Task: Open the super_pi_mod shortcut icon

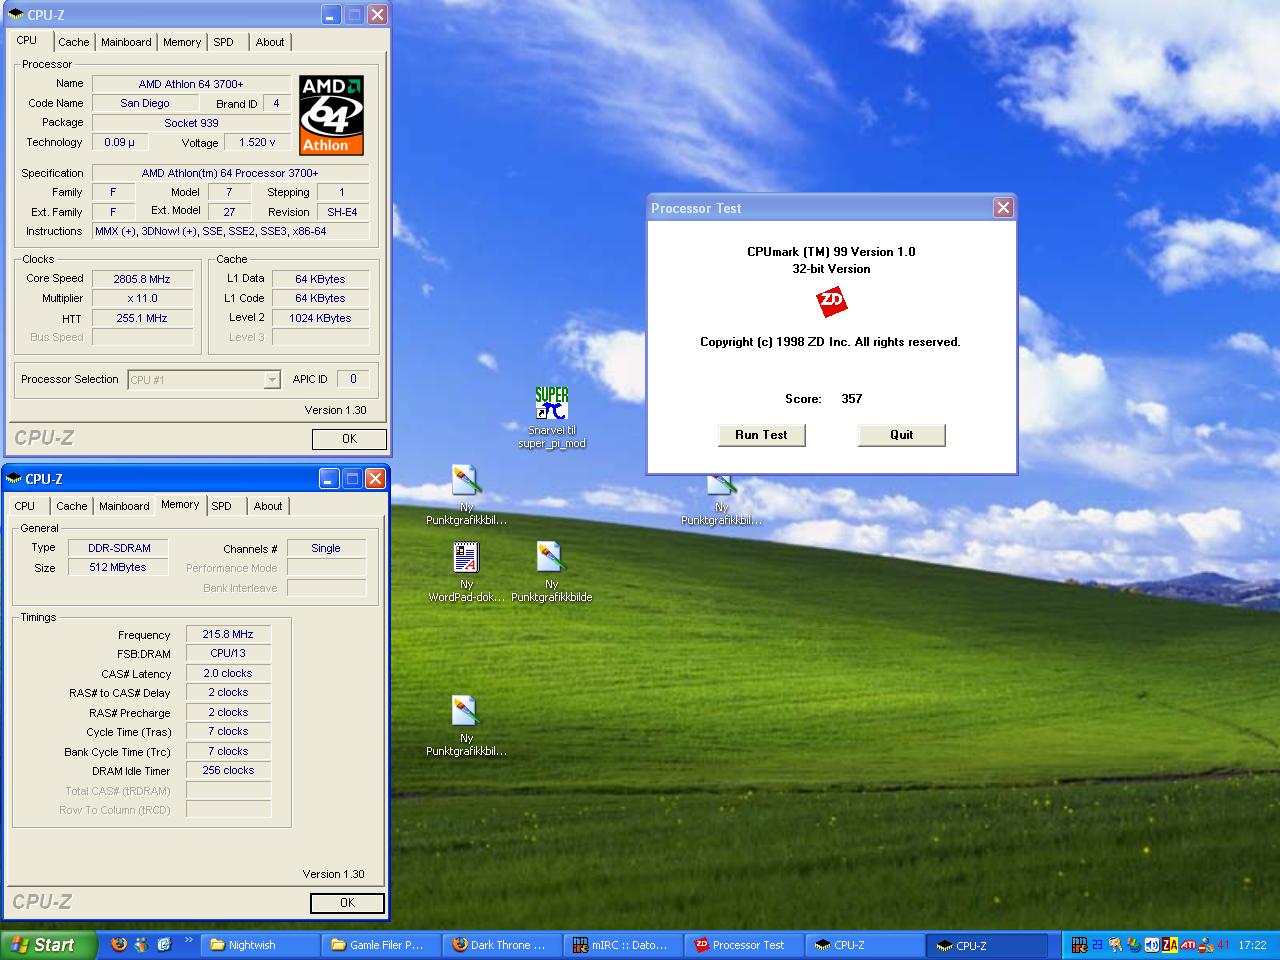Action: point(551,404)
